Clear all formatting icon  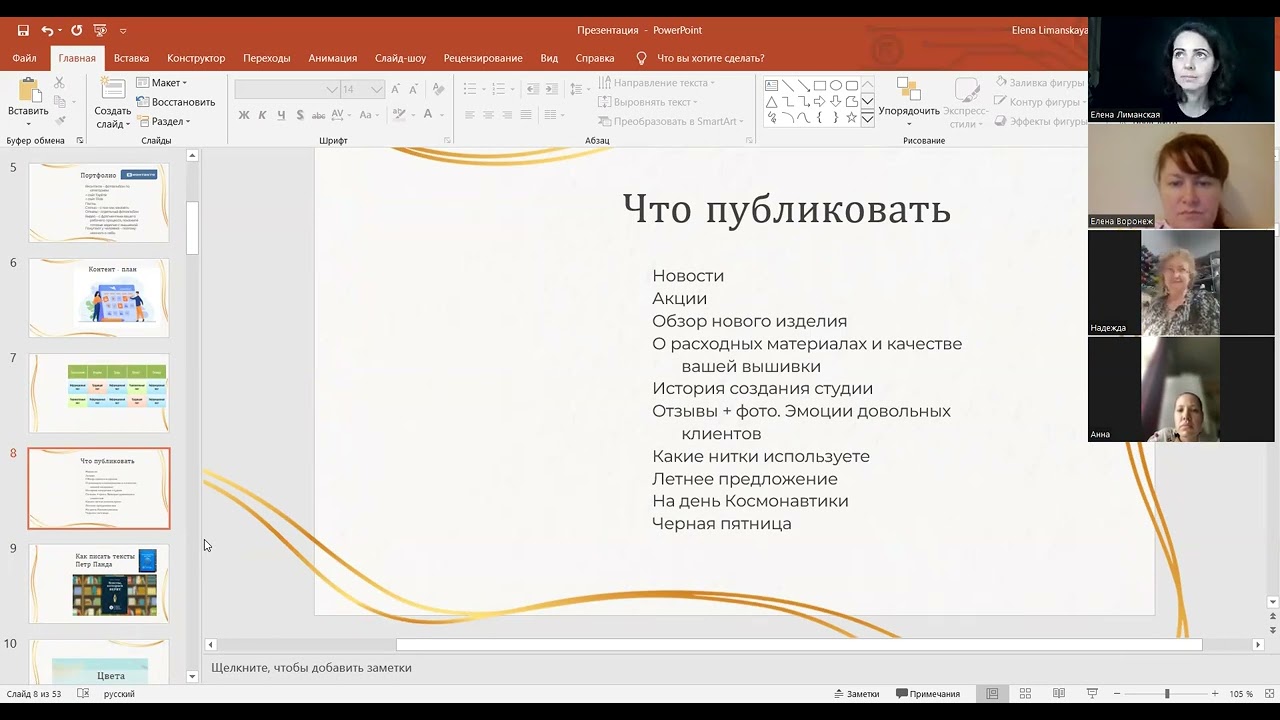pos(437,89)
